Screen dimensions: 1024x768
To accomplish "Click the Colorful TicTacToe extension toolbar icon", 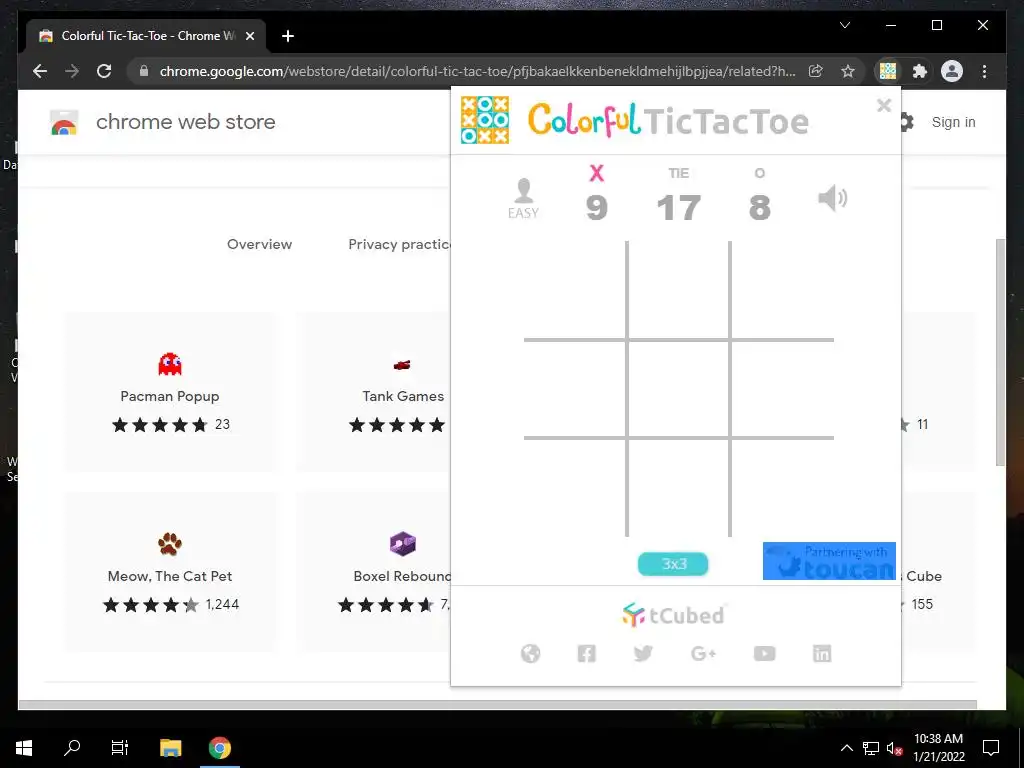I will (888, 71).
